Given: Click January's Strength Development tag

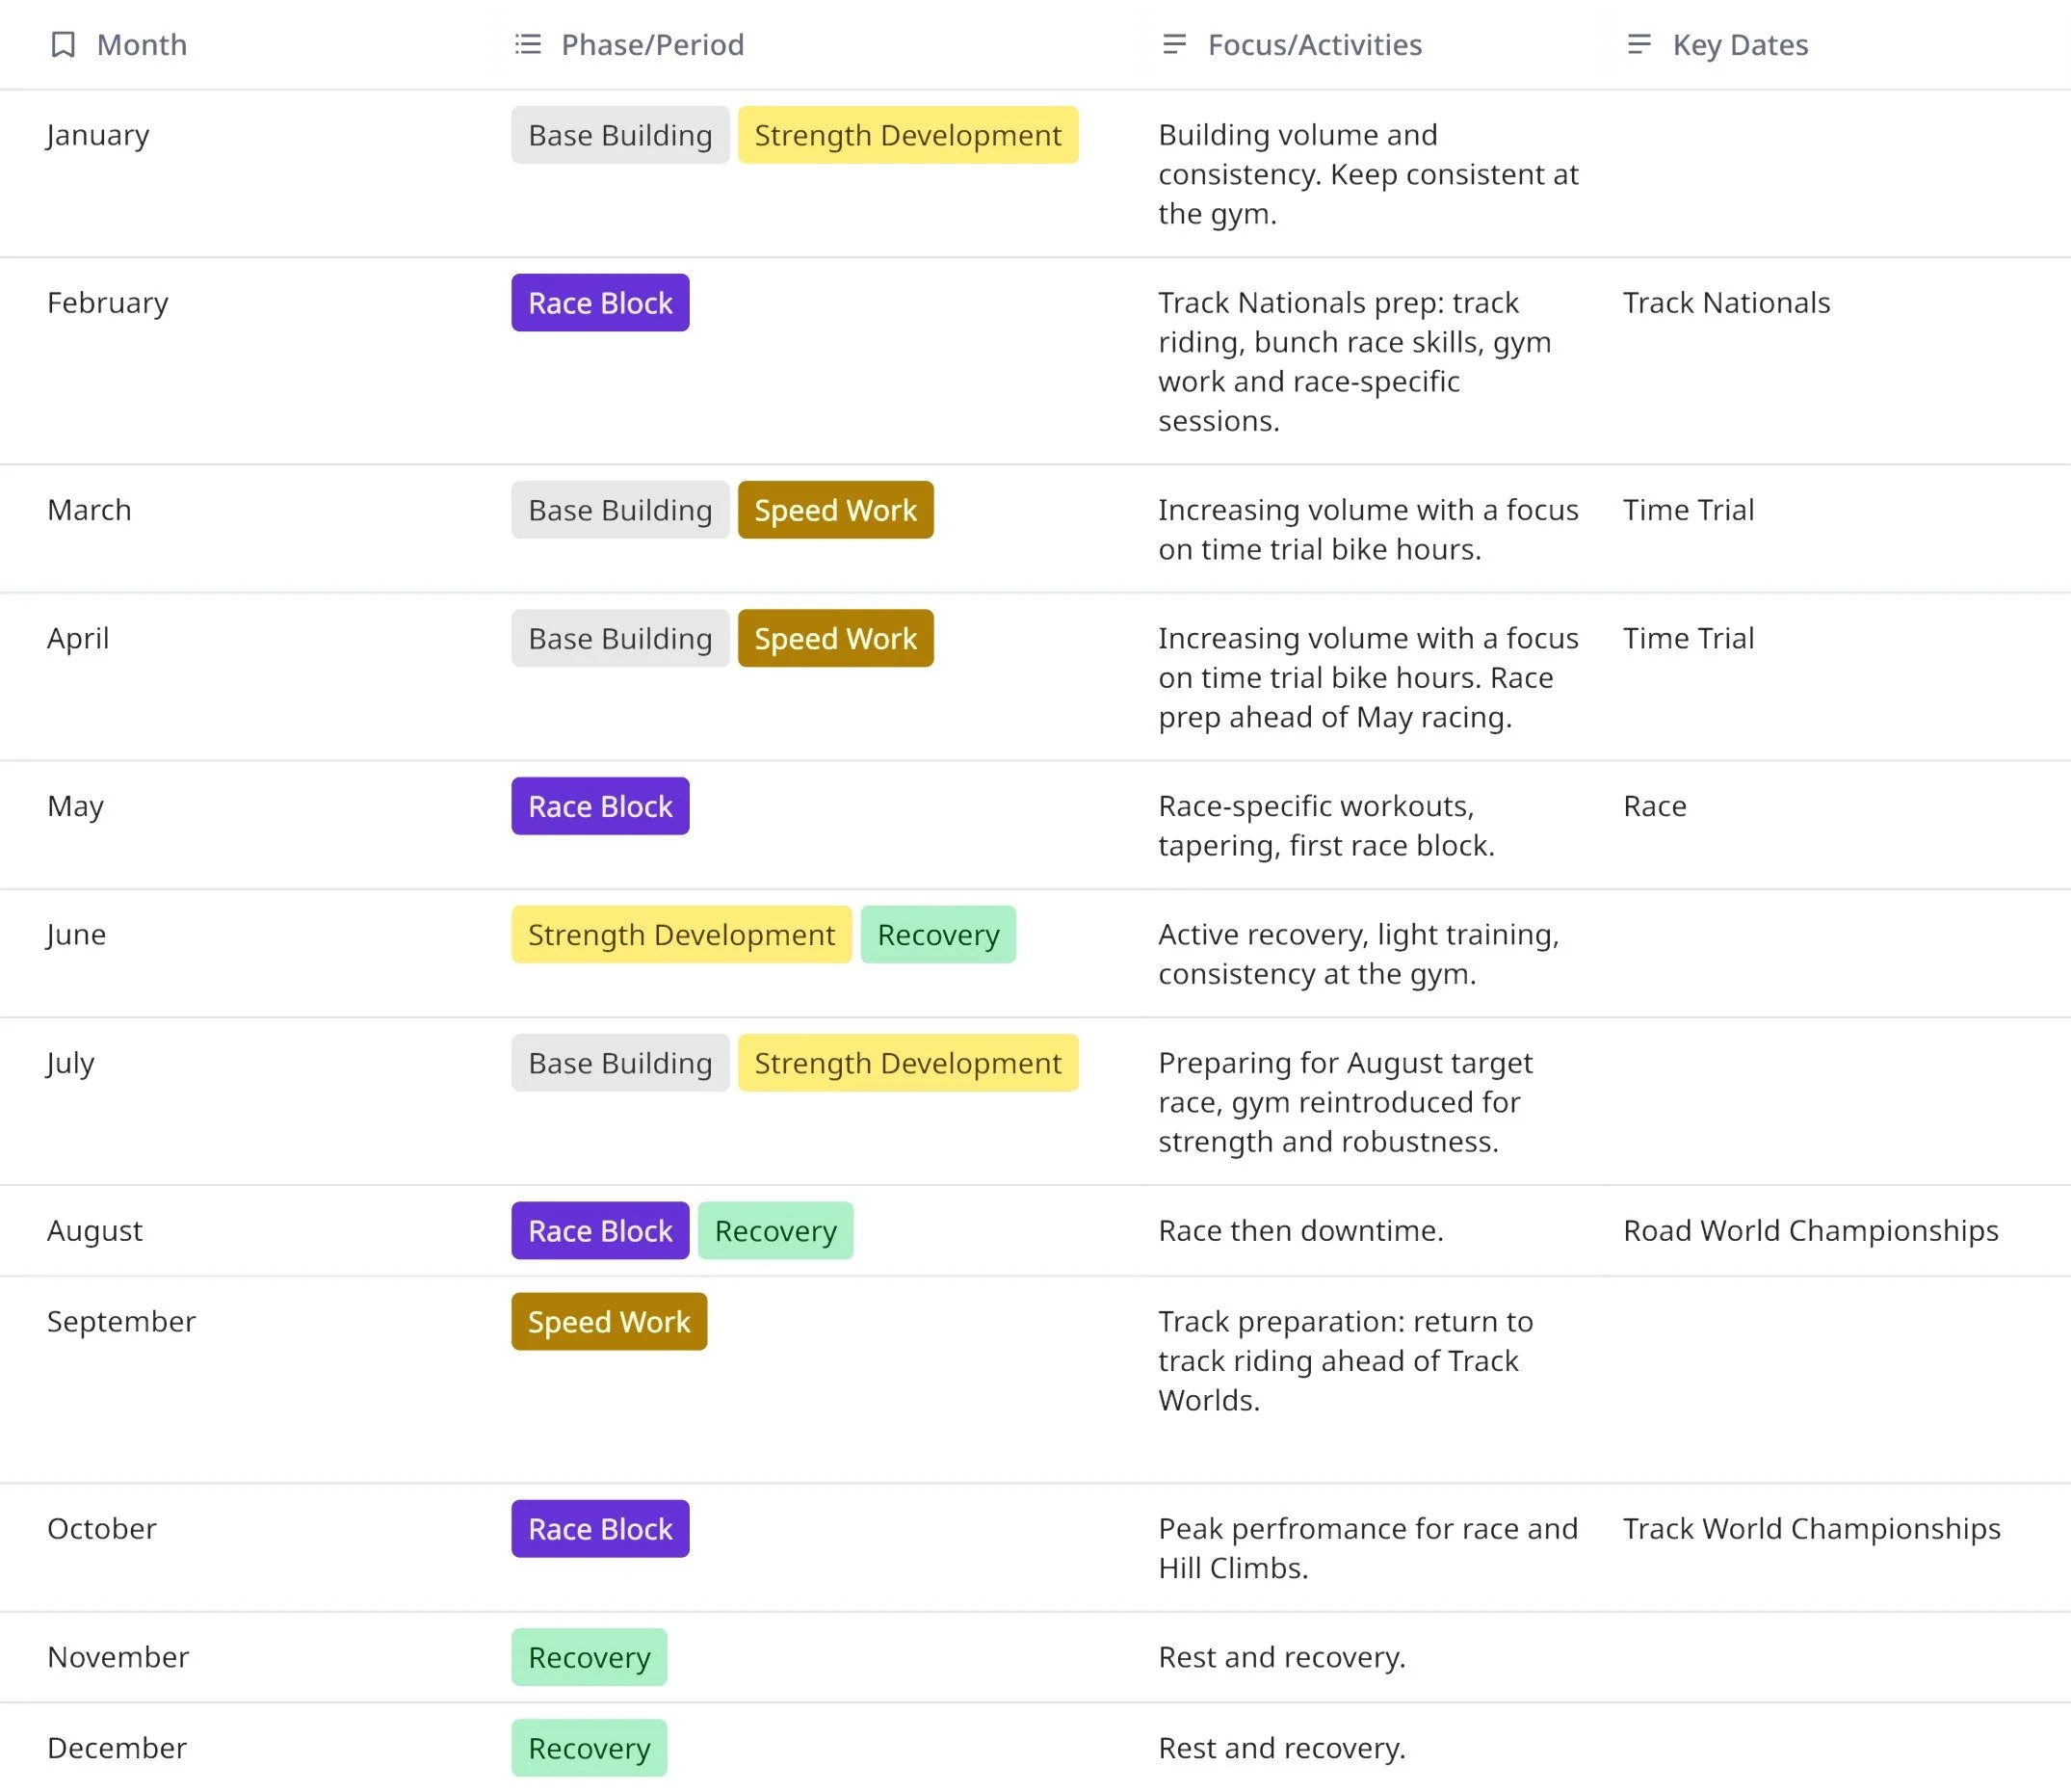Looking at the screenshot, I should coord(907,135).
